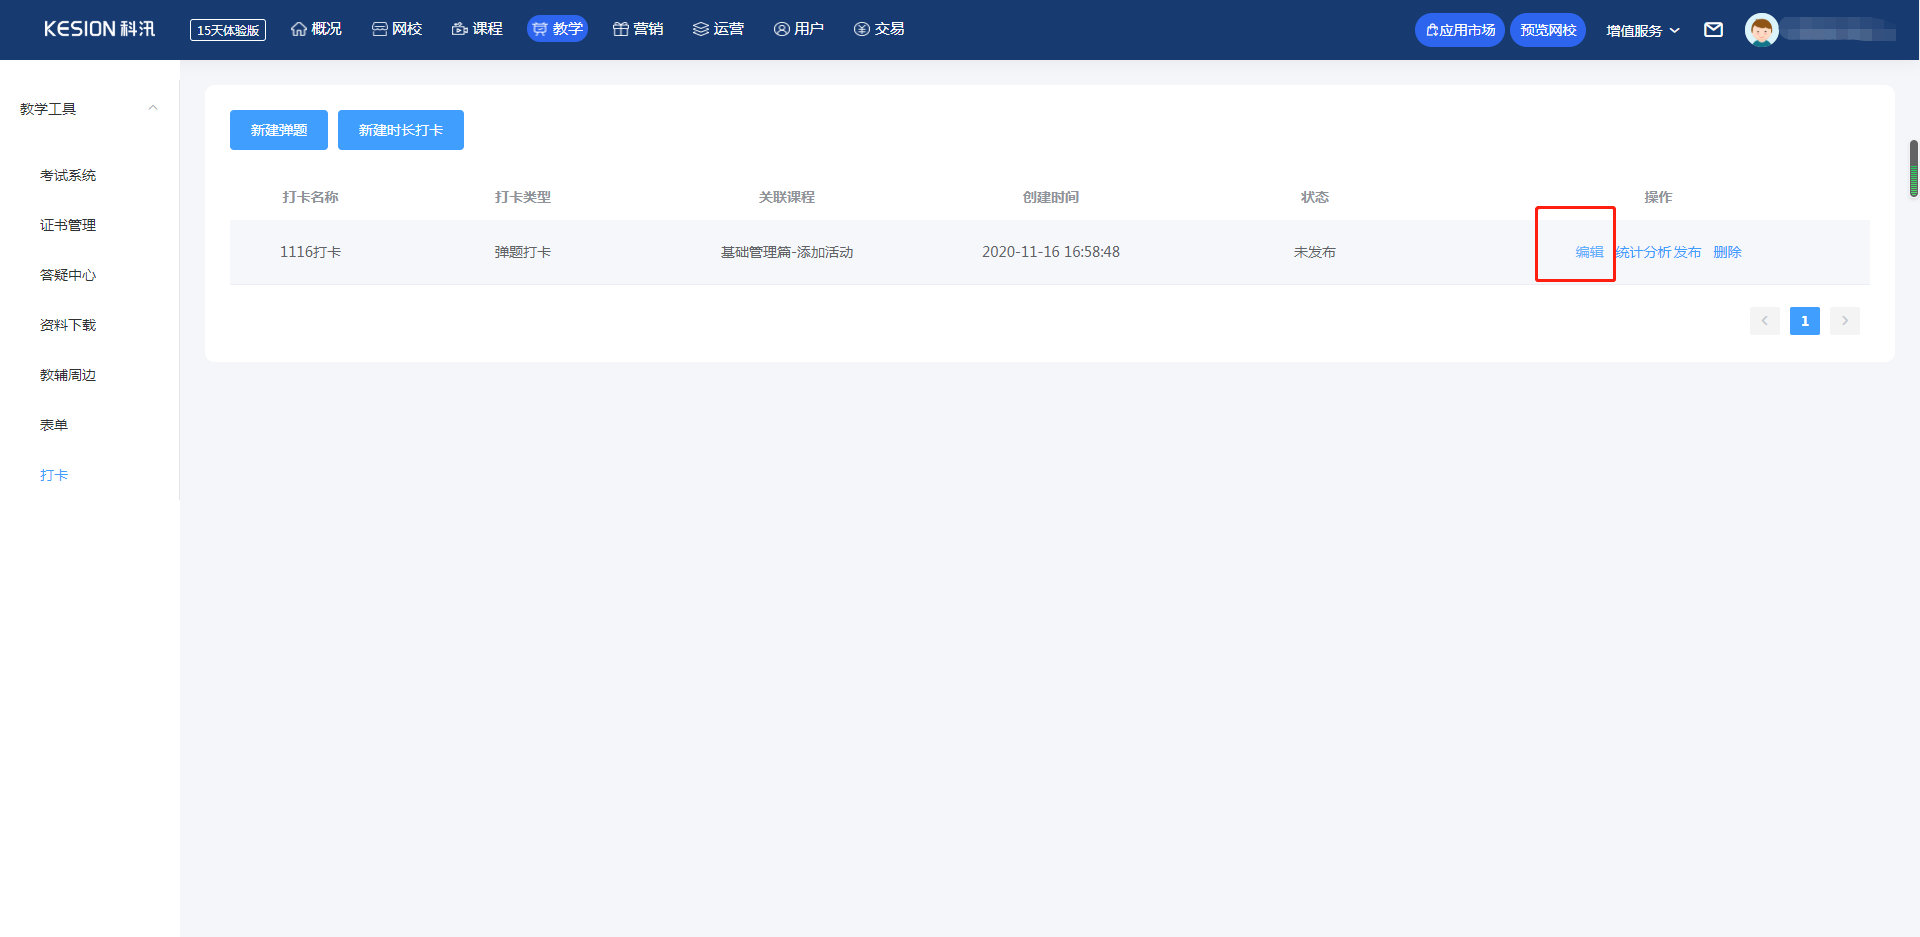1920x937 pixels.
Task: Open the 交易 transactions menu
Action: [x=879, y=29]
